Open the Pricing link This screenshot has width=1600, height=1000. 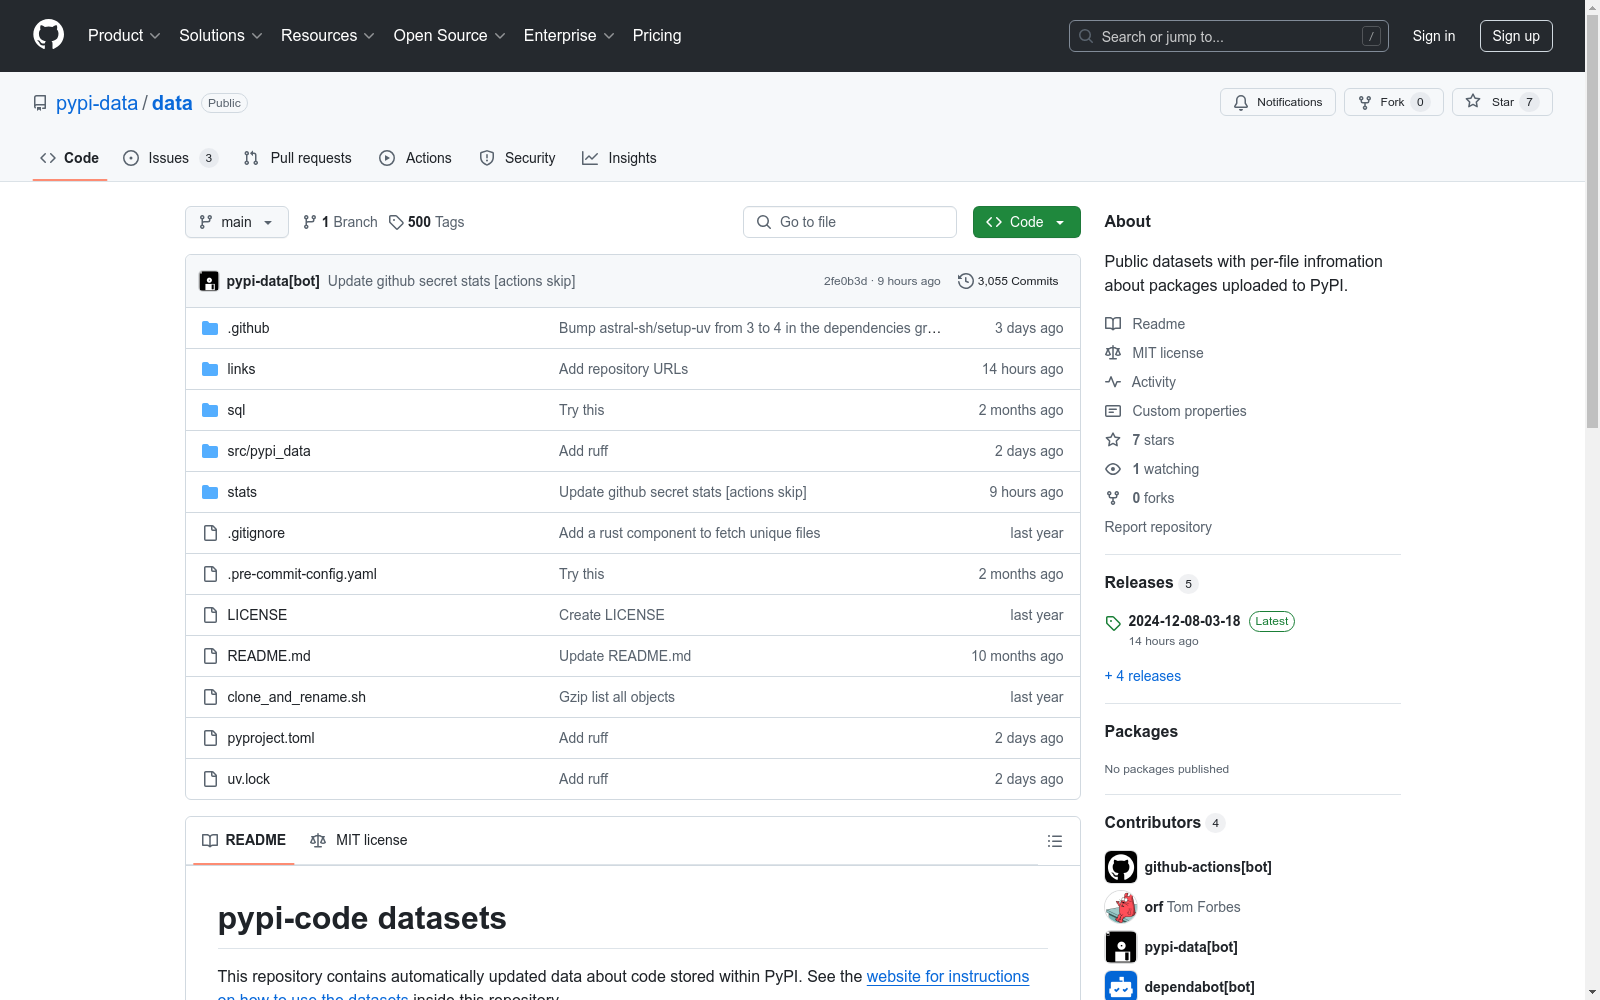(x=657, y=36)
